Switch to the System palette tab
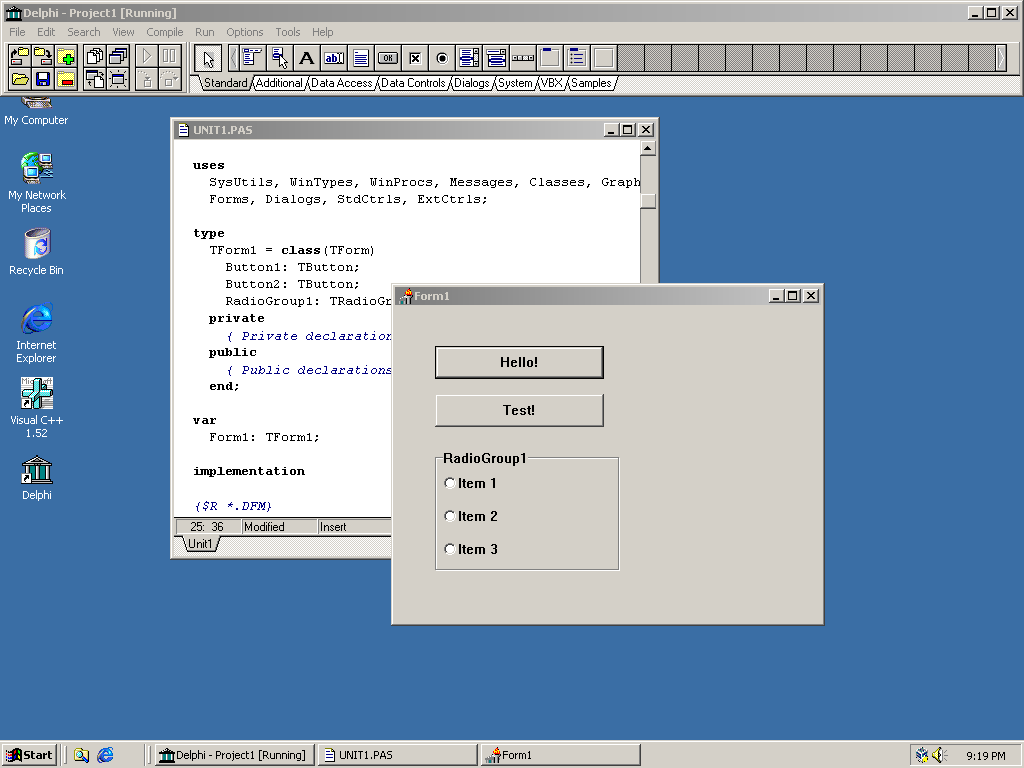Viewport: 1024px width, 768px height. 515,83
